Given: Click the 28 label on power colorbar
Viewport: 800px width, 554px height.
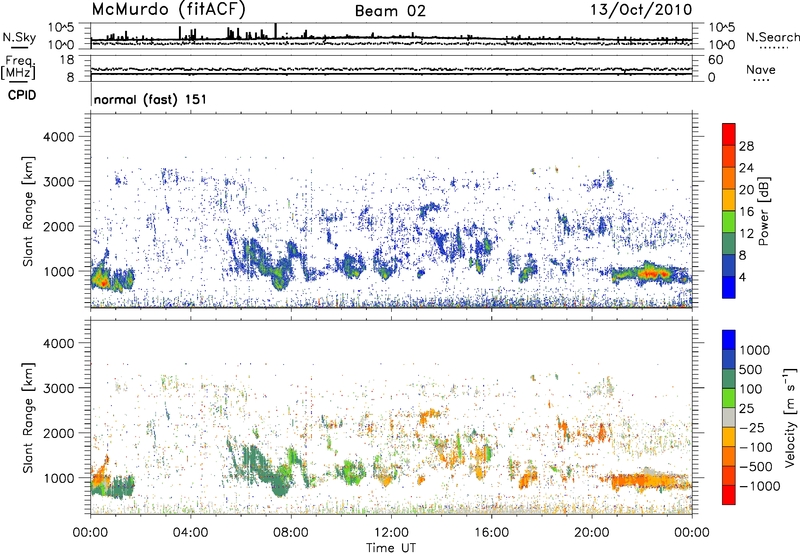Looking at the screenshot, I should (746, 146).
